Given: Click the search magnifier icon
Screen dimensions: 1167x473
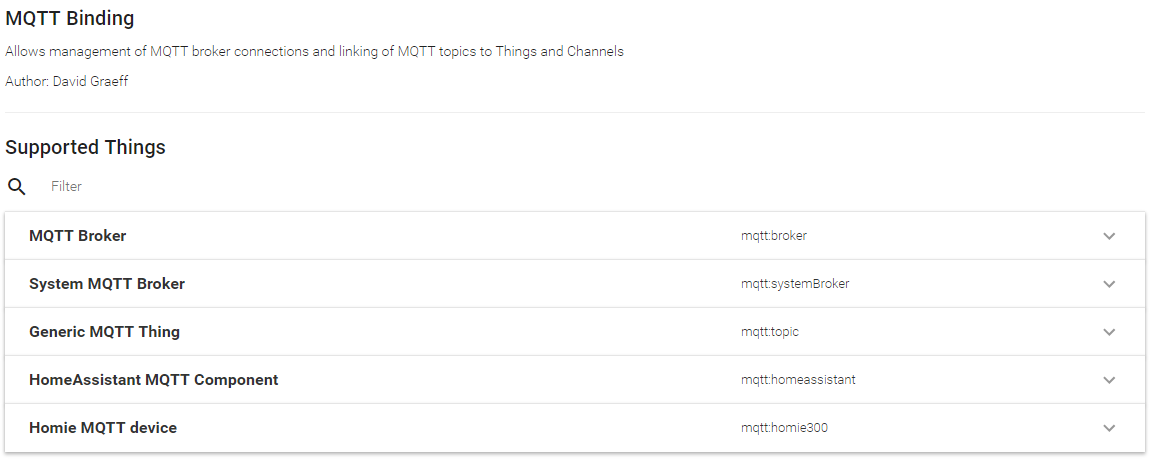Looking at the screenshot, I should tap(17, 186).
